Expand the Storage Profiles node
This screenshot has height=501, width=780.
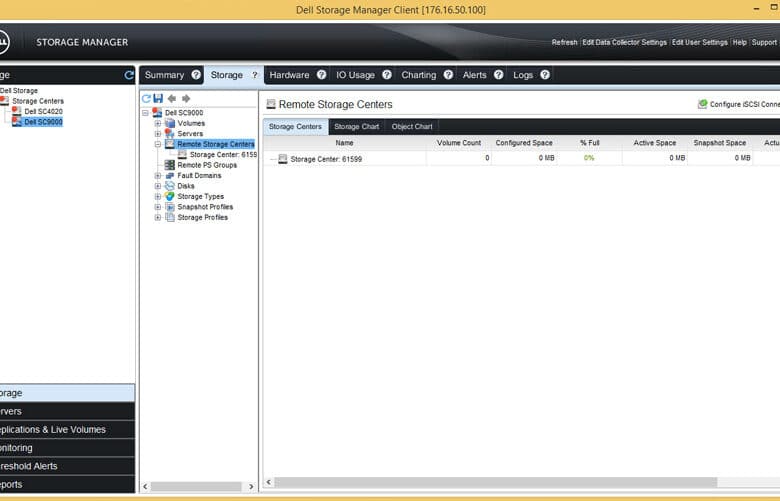(158, 217)
